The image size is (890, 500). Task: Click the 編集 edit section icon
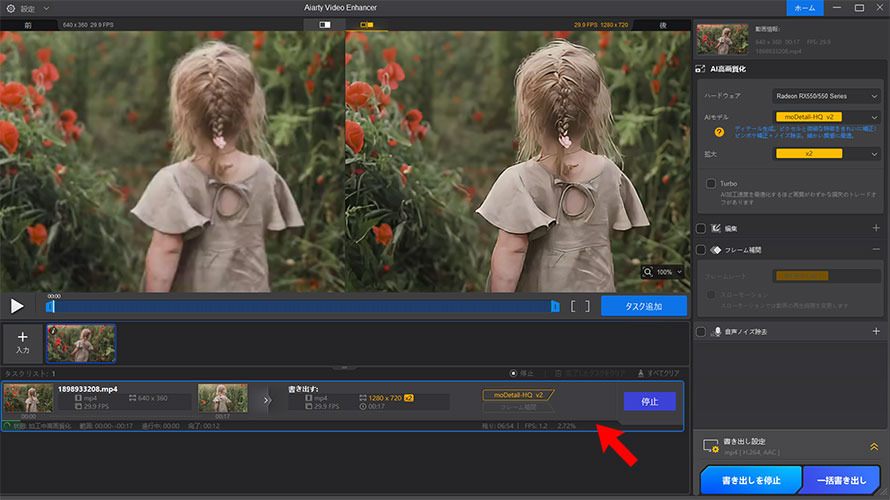click(x=716, y=228)
